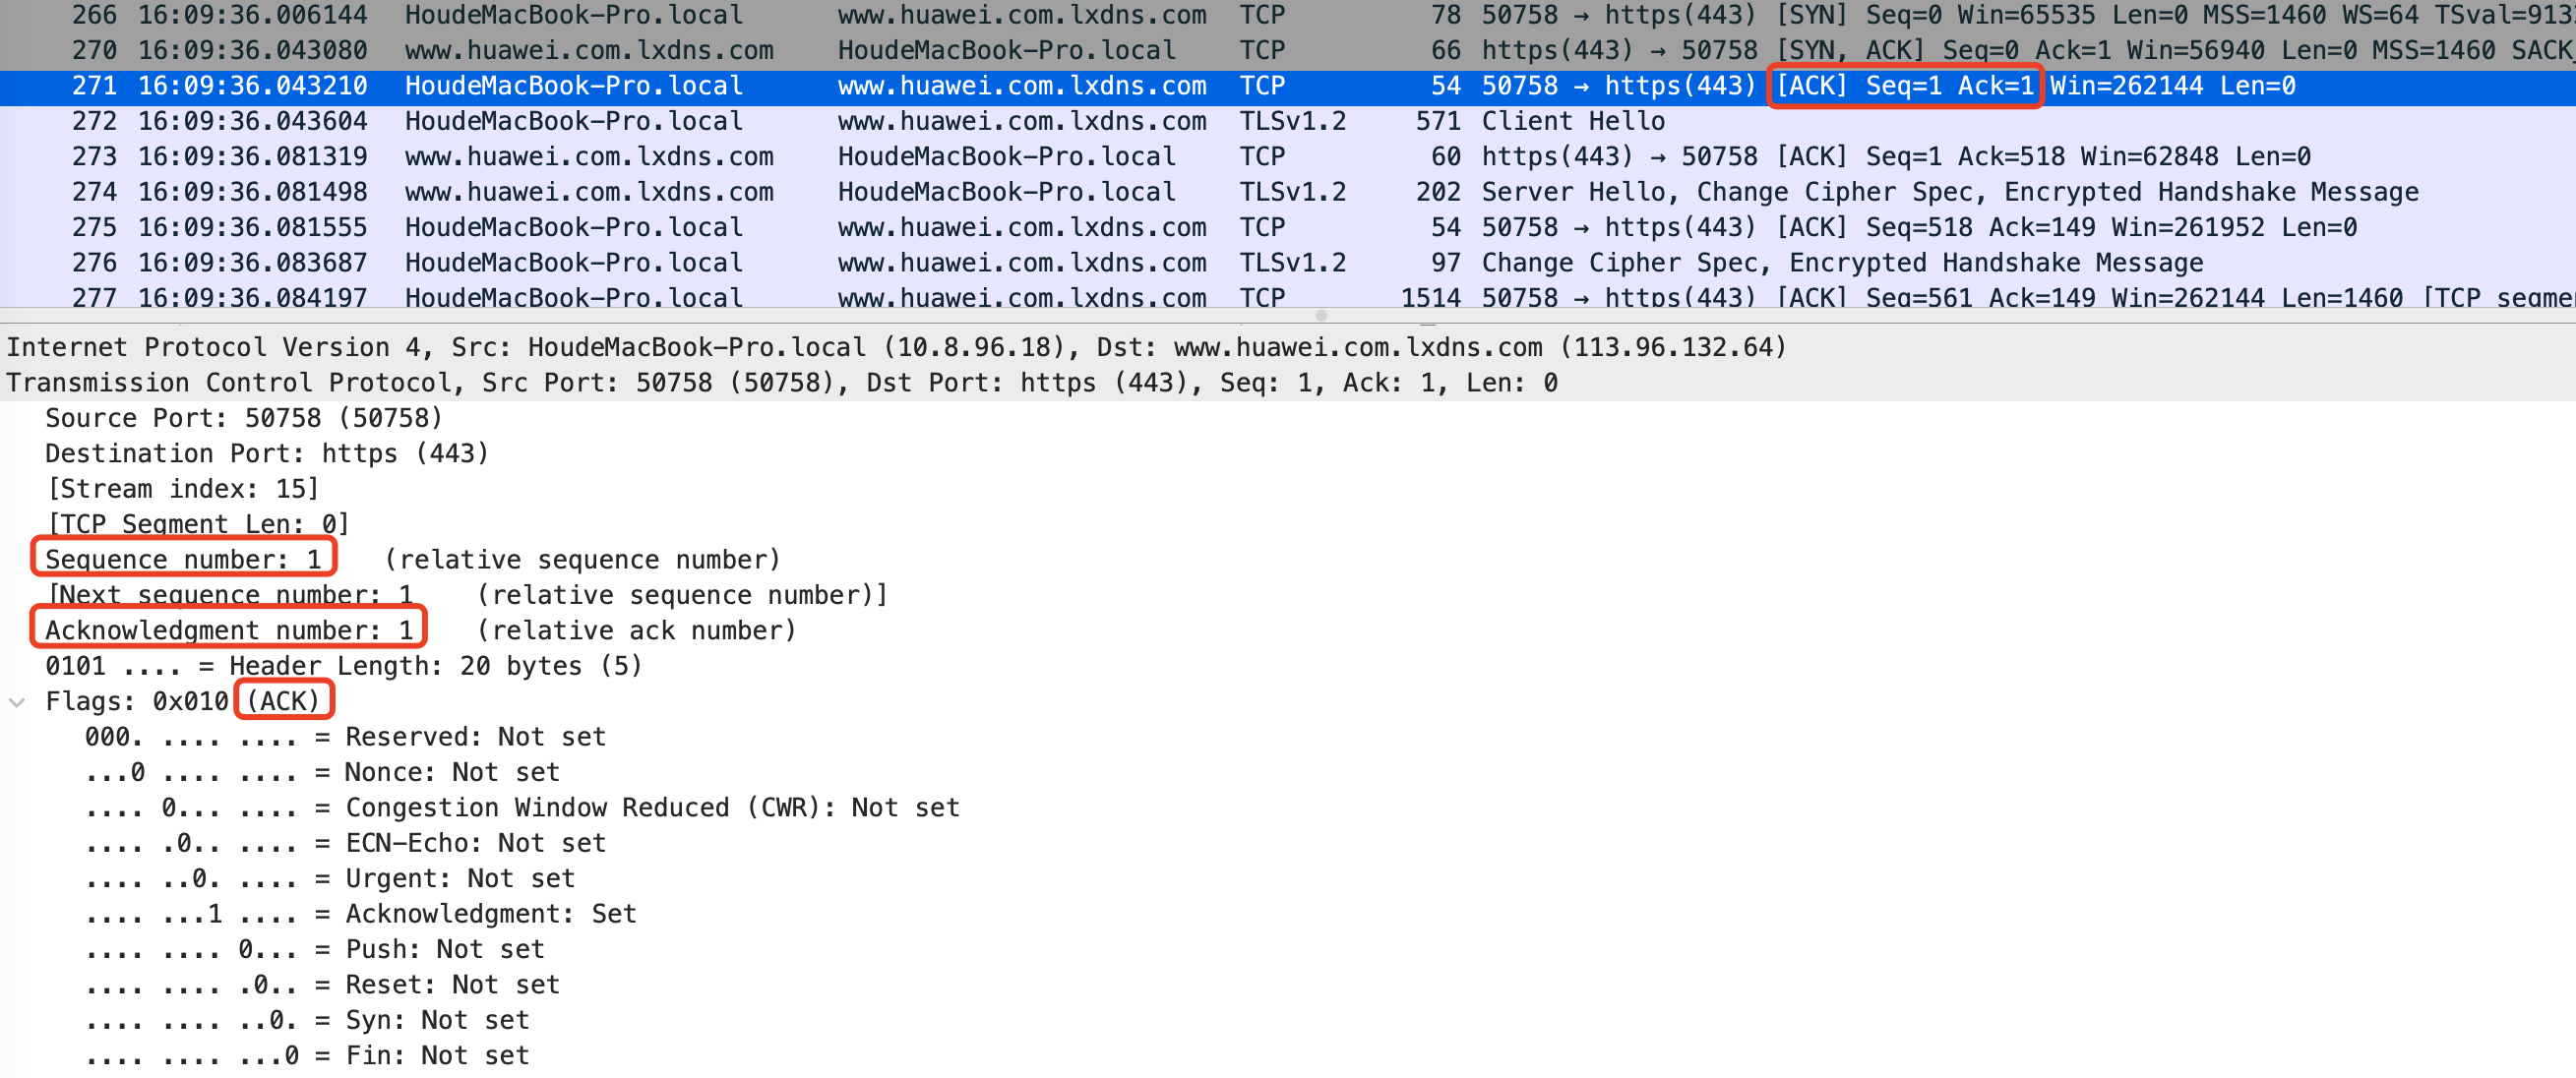Image resolution: width=2576 pixels, height=1078 pixels.
Task: Click the pane splitter handle dot
Action: (x=1321, y=316)
